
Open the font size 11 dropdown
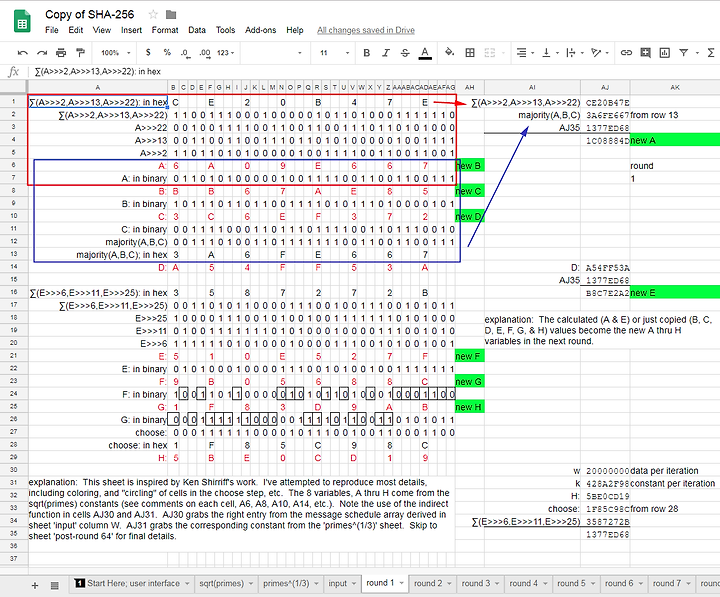tap(334, 53)
